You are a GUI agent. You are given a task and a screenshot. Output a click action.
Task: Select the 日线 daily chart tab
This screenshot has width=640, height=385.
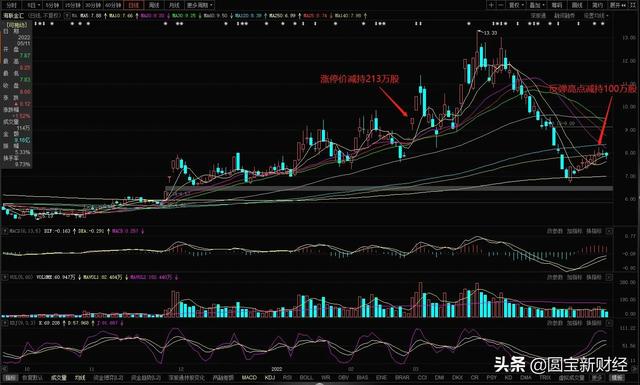point(133,5)
